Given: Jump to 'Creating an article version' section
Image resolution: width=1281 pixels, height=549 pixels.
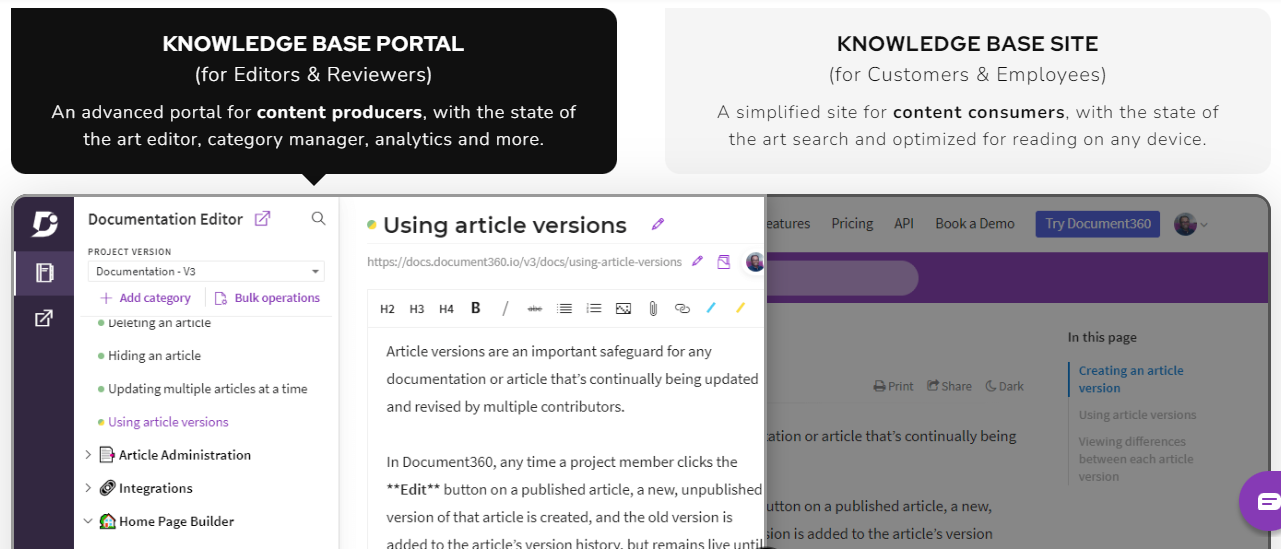Looking at the screenshot, I should point(1131,379).
